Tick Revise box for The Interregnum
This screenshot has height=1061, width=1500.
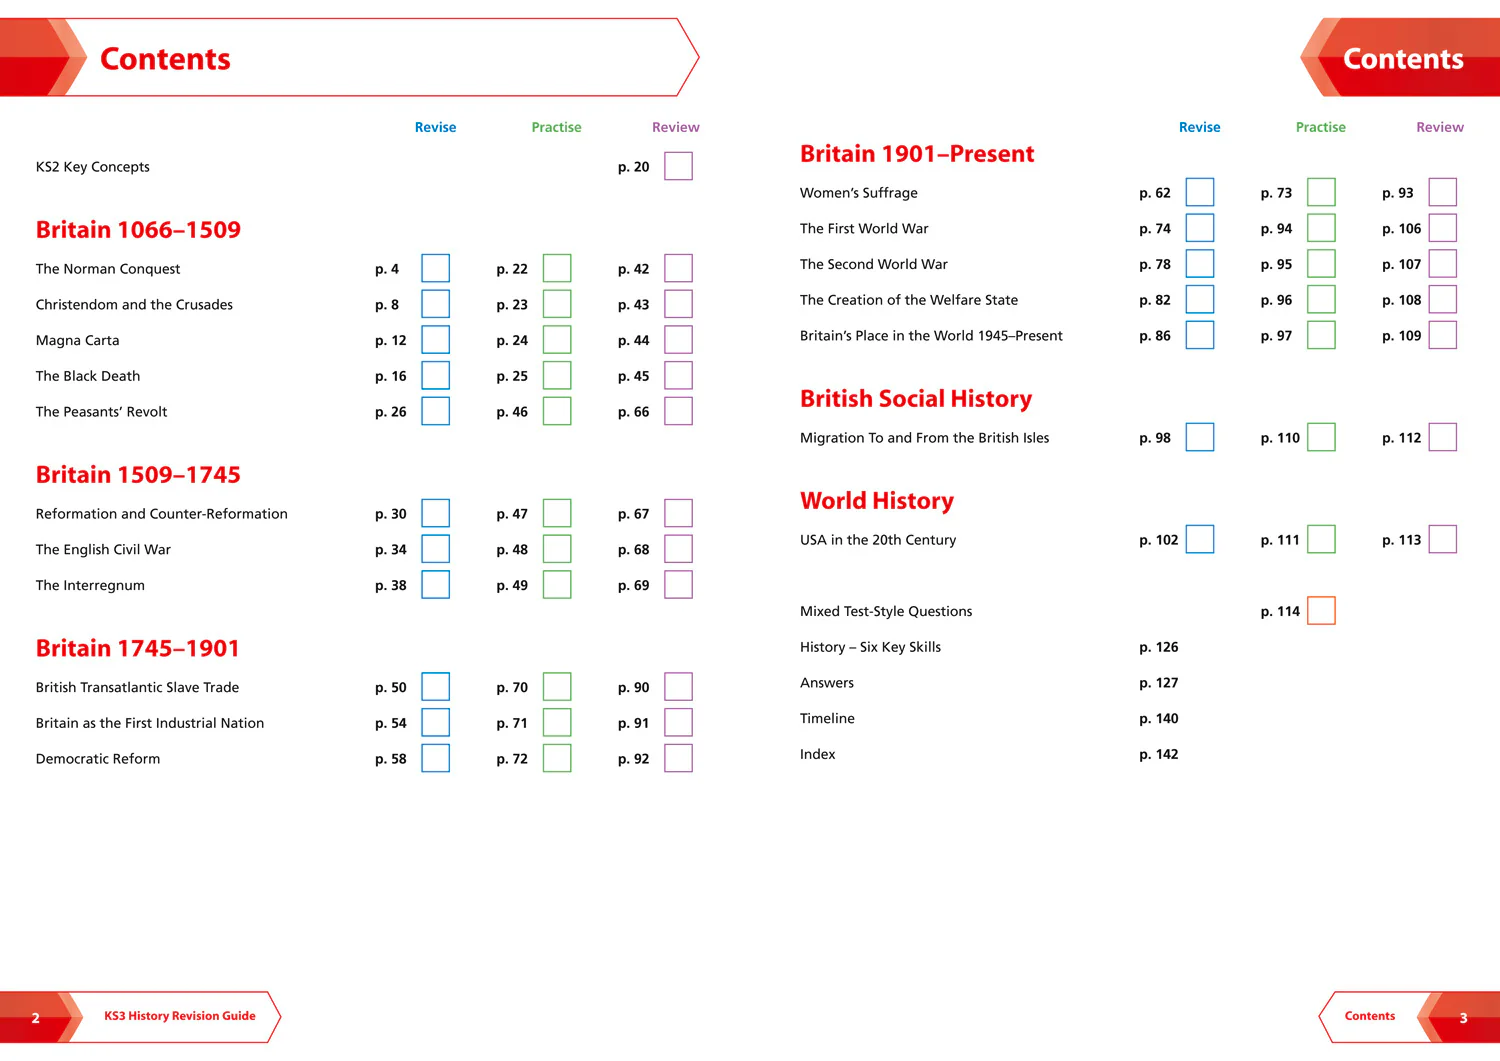[x=435, y=585]
